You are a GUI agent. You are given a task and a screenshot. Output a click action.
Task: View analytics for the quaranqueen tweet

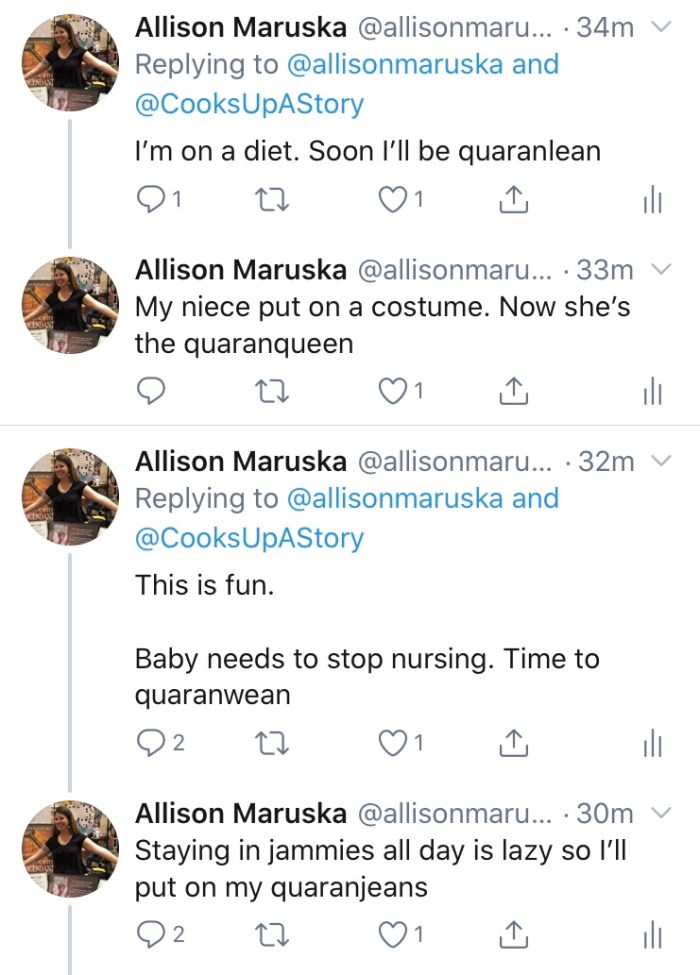(651, 392)
